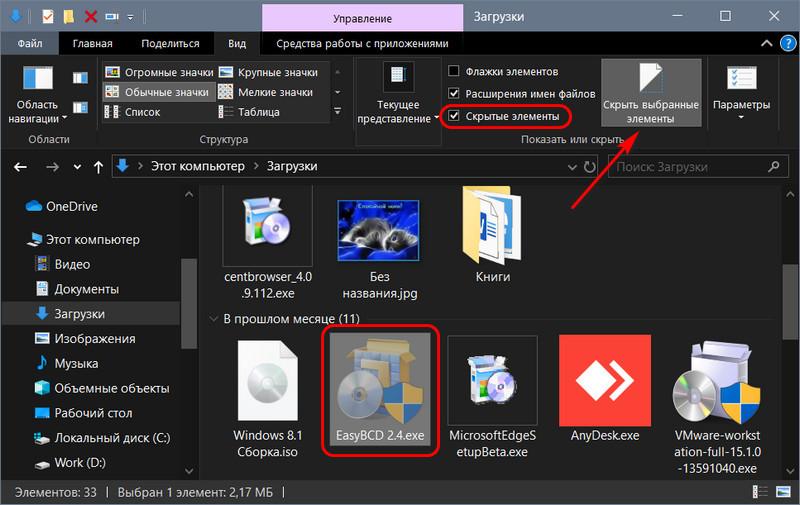This screenshot has width=800, height=505.
Task: Open the Файл menu
Action: click(30, 43)
